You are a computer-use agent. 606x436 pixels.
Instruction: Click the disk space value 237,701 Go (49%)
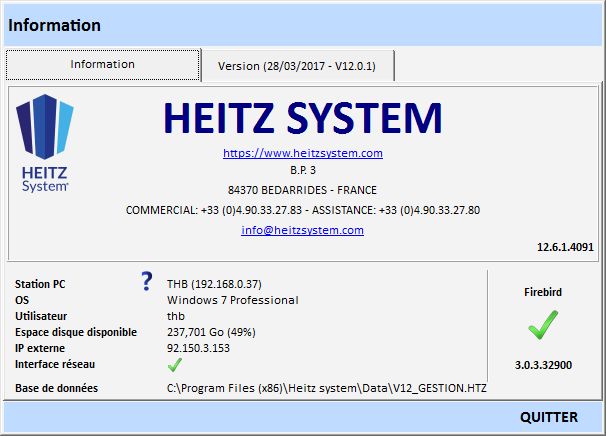(x=211, y=332)
